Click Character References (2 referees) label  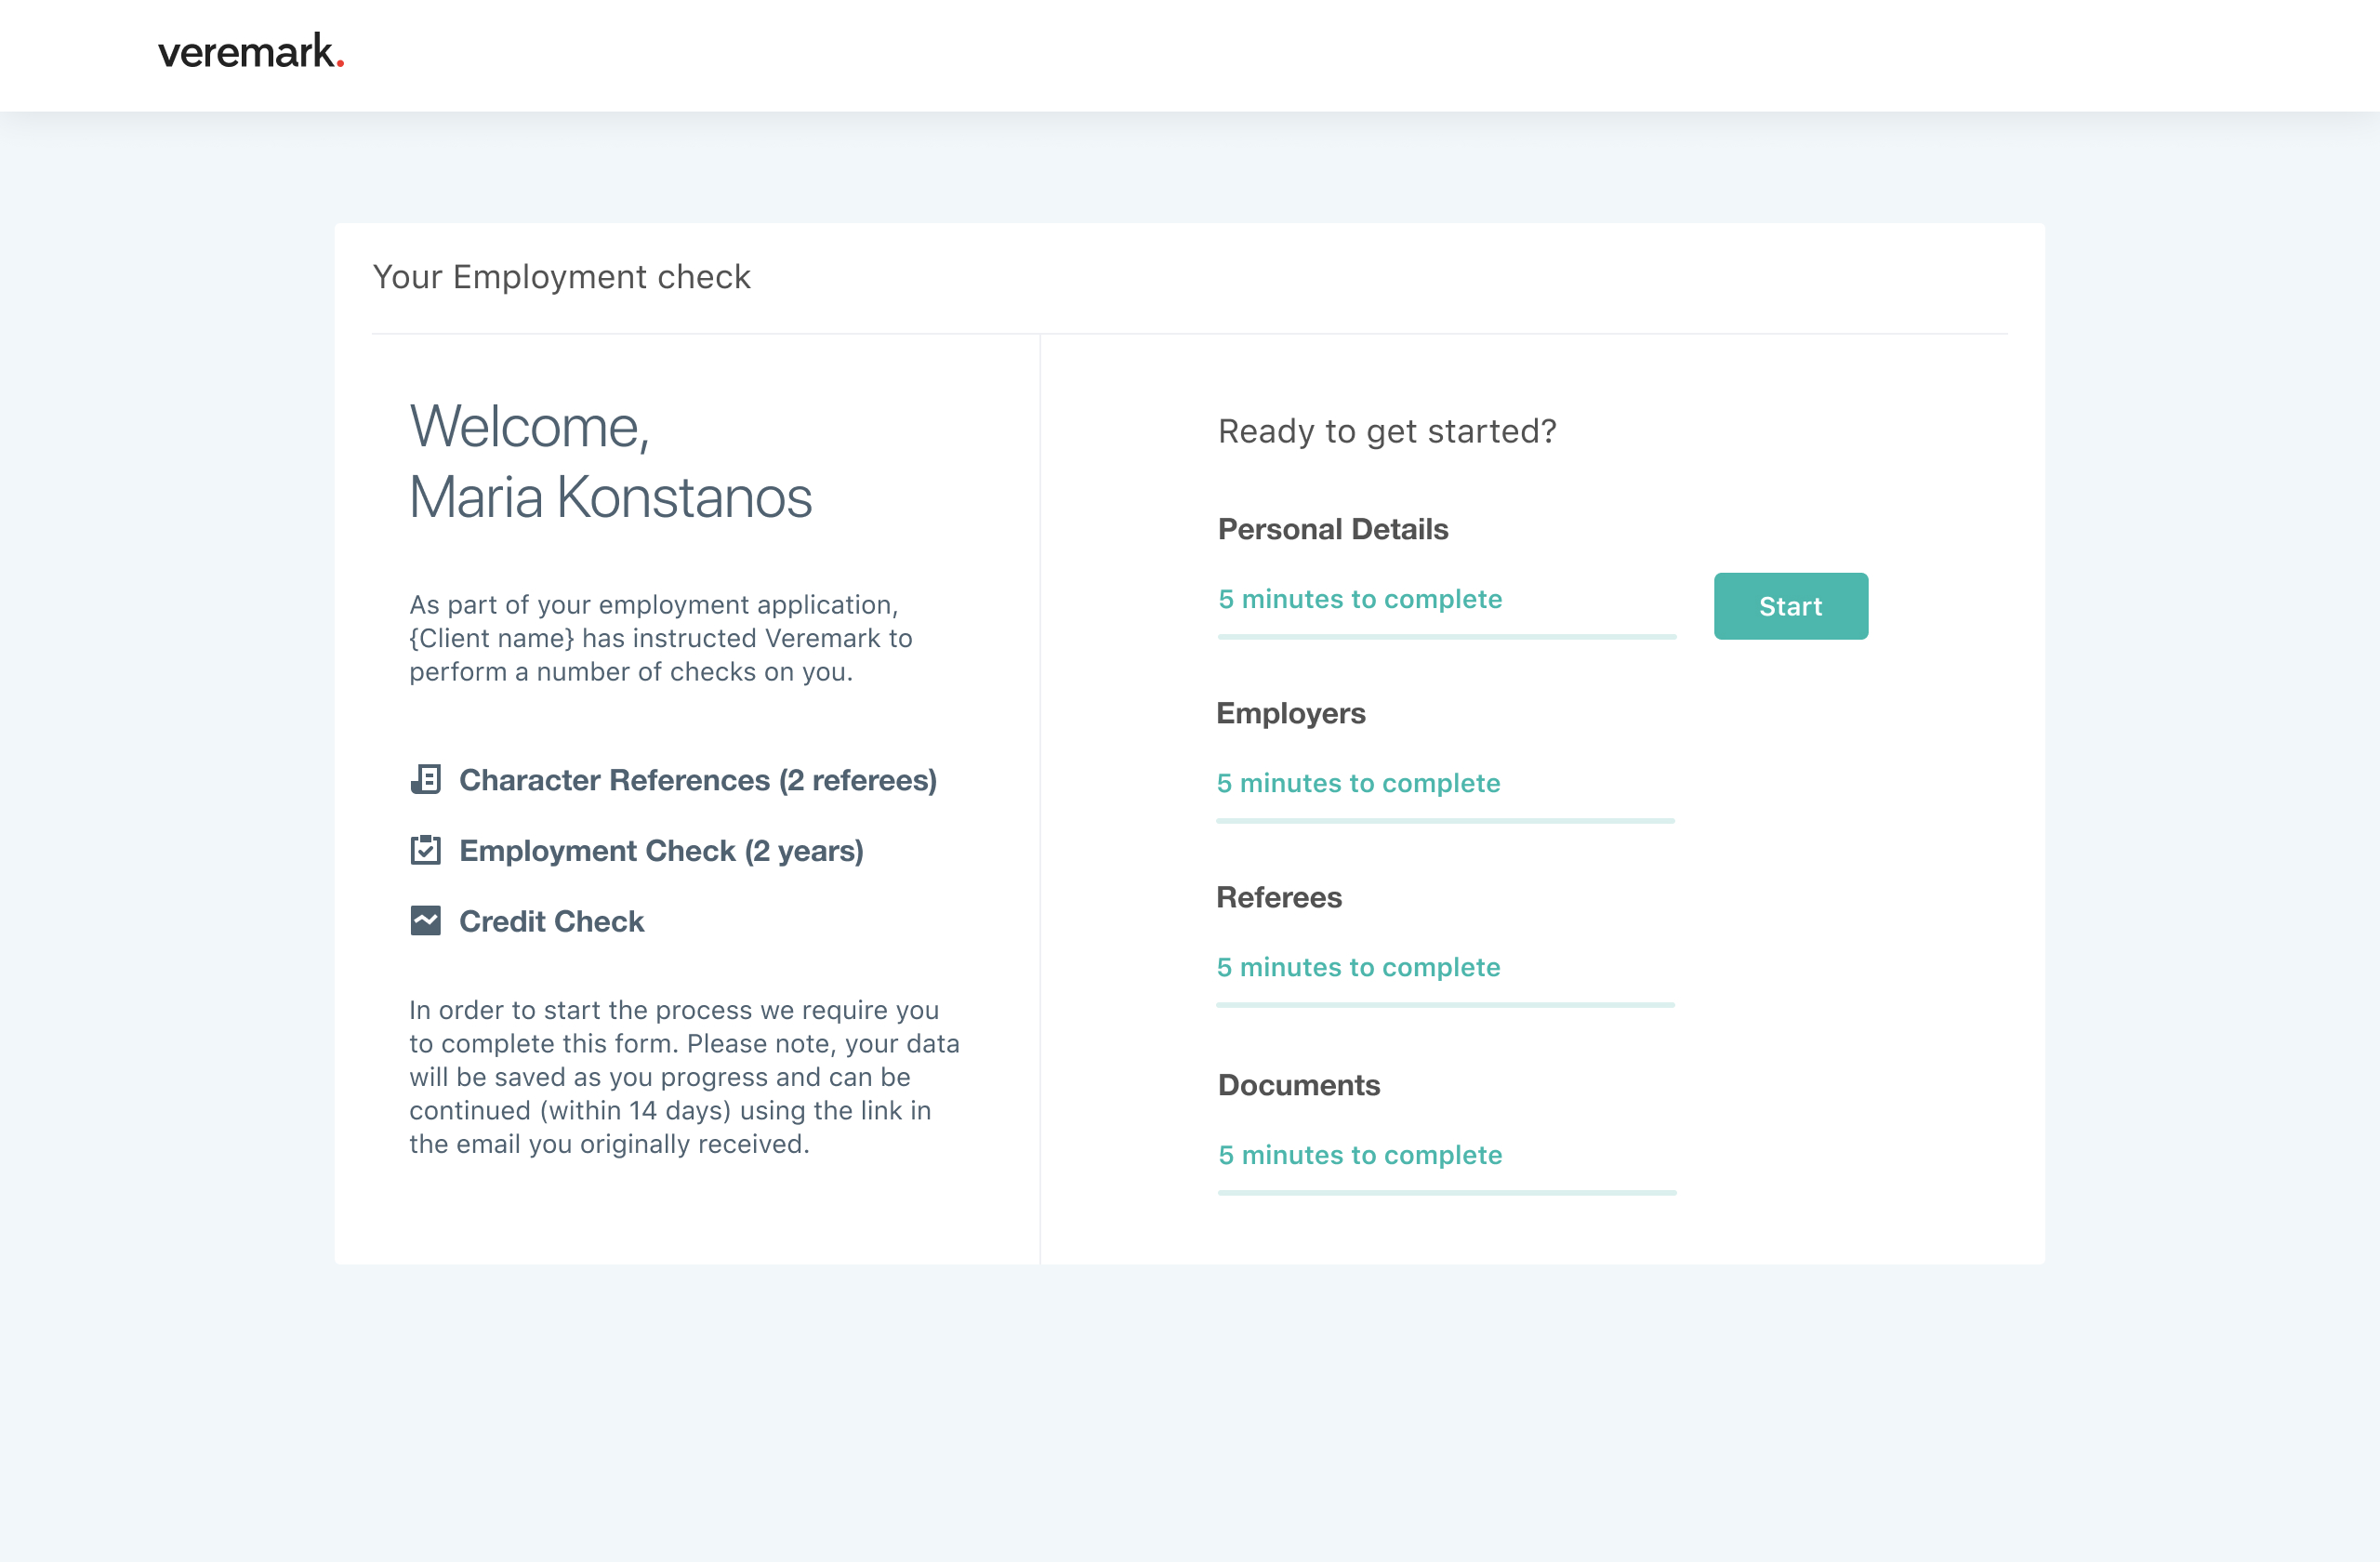[697, 780]
